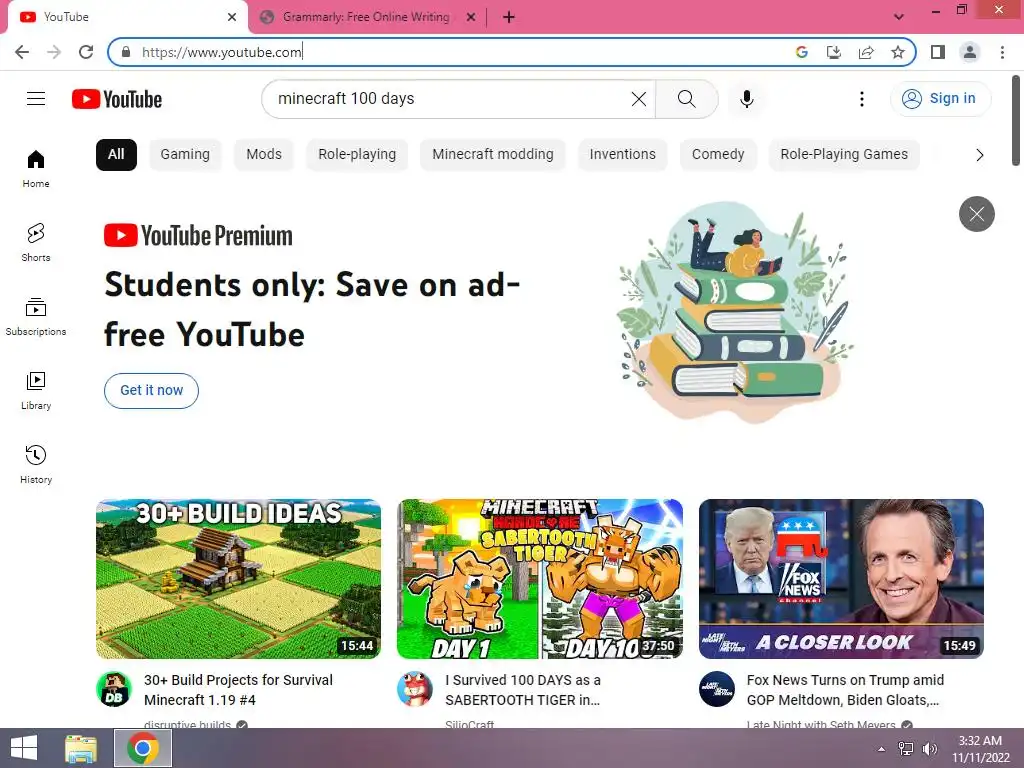Show hidden system tray icons
The width and height of the screenshot is (1024, 768).
[882, 749]
